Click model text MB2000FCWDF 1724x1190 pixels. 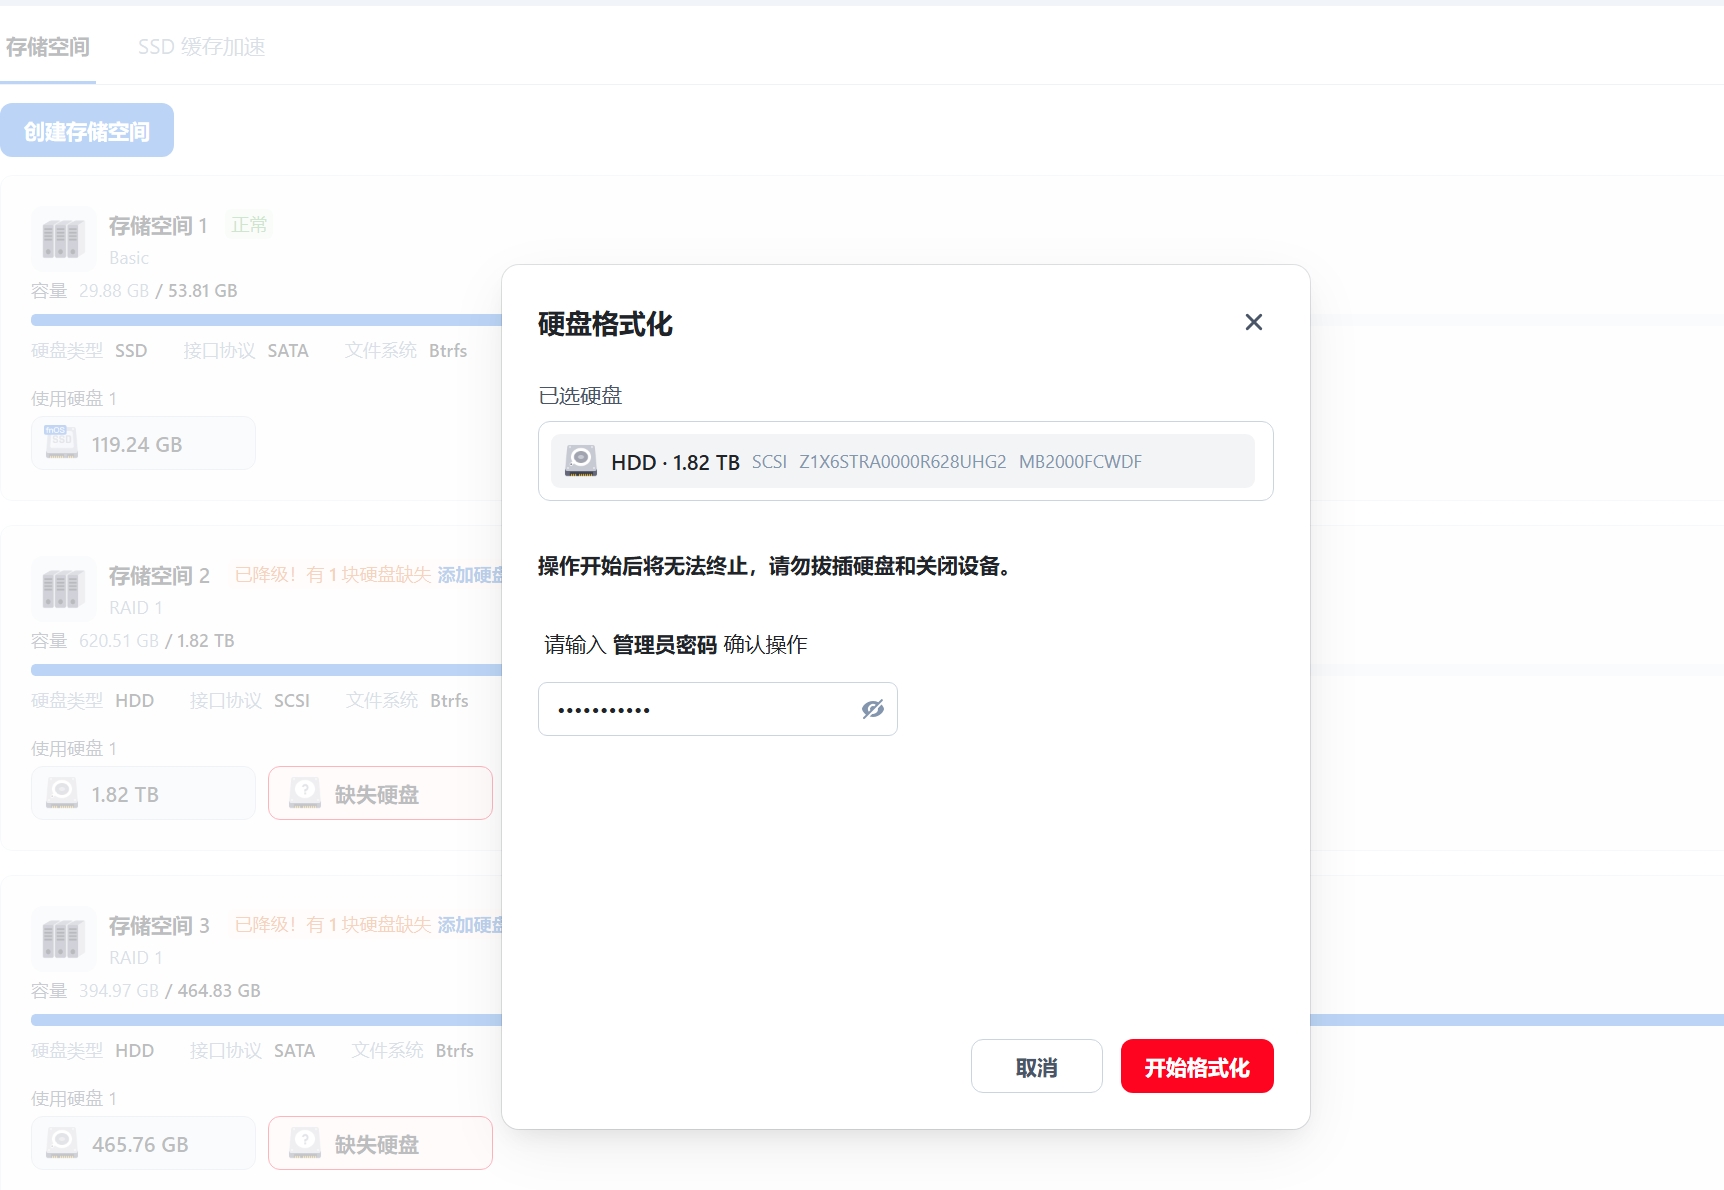point(1080,462)
